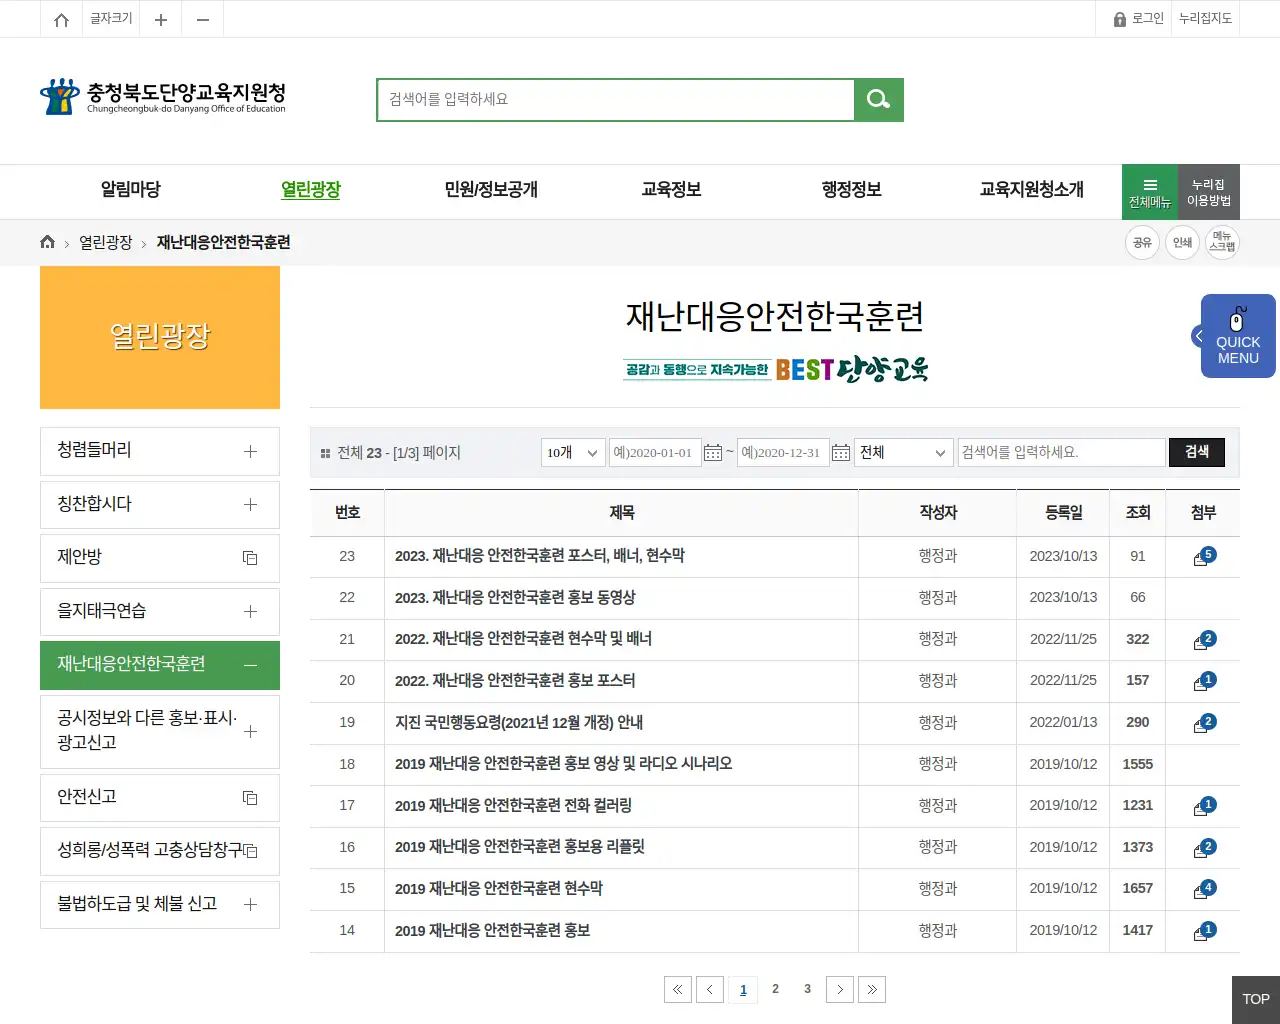
Task: Click the green search magnifier button
Action: click(879, 100)
